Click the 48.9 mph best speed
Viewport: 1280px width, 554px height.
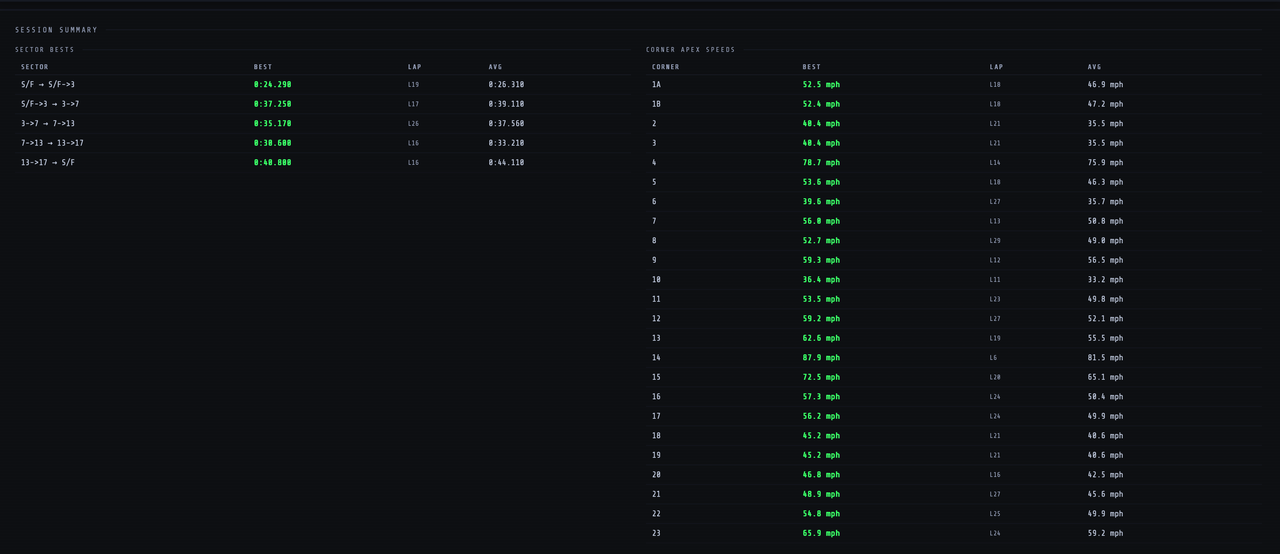[821, 494]
